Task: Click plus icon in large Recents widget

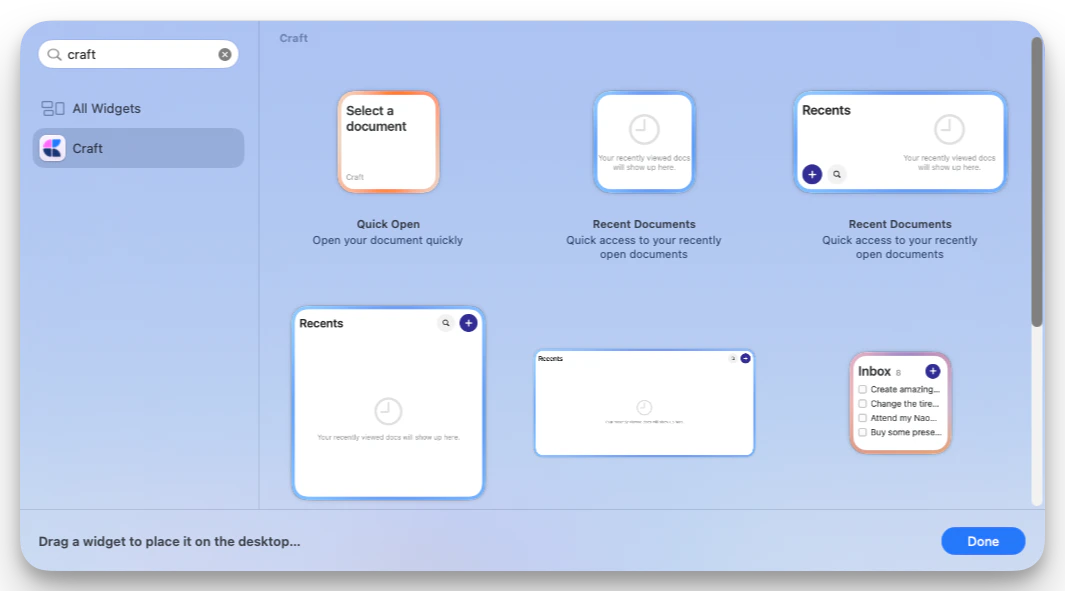Action: pos(469,323)
